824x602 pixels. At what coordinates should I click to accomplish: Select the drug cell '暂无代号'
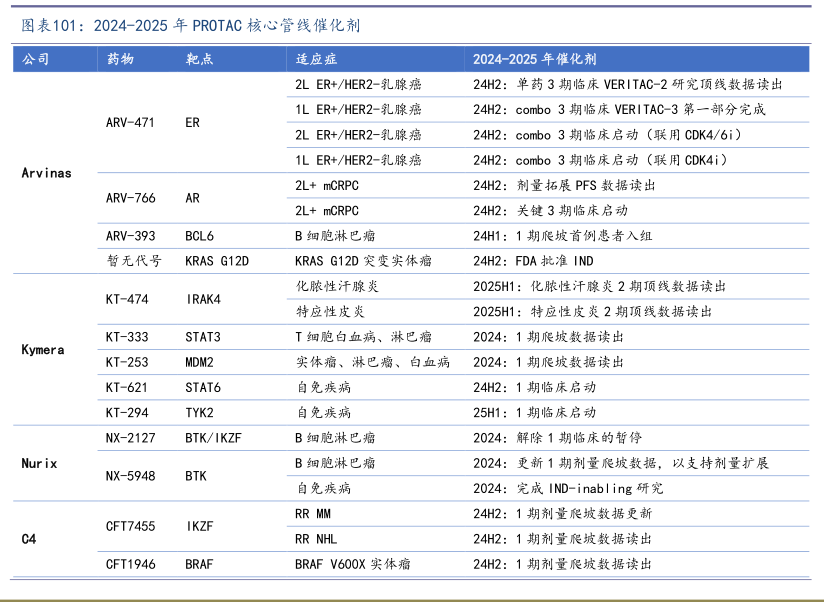point(134,261)
